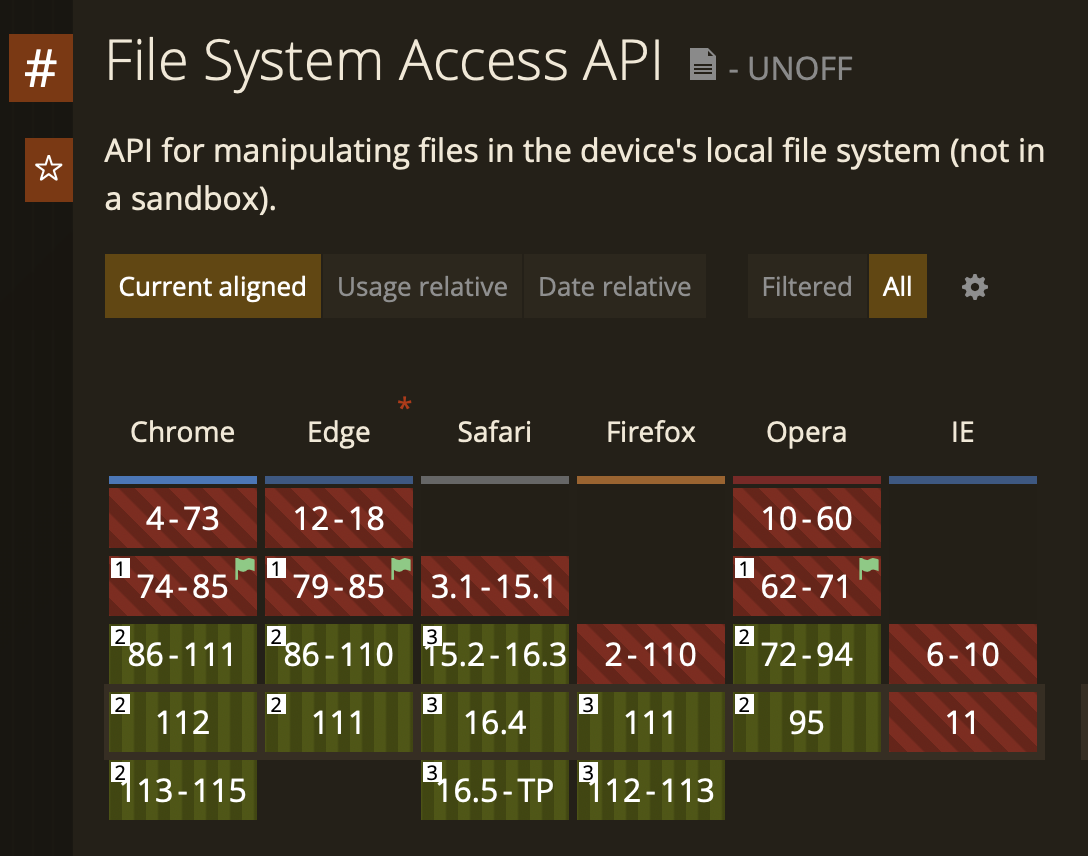Click the green flag icon on Edge 79-85
1088x856 pixels.
point(400,566)
